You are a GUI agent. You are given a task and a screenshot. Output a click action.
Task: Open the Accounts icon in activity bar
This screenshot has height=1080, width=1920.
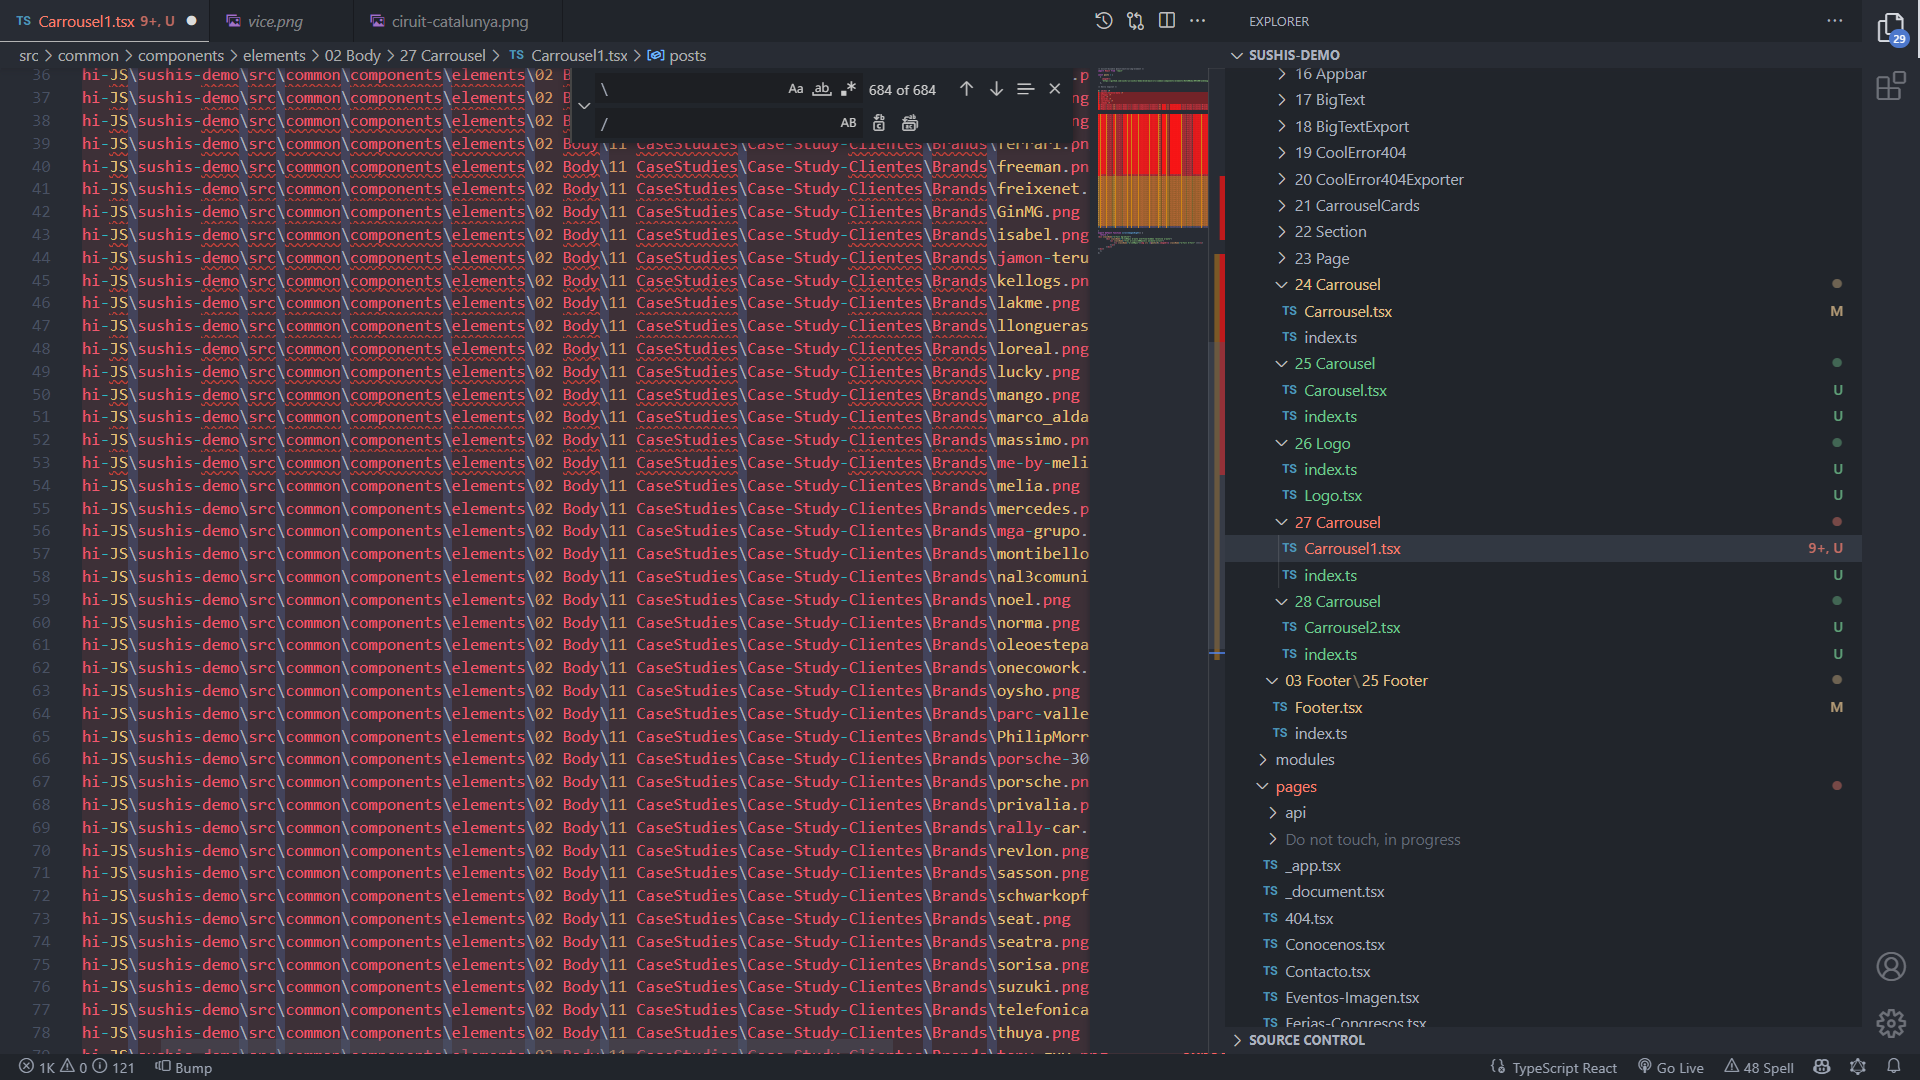1890,967
